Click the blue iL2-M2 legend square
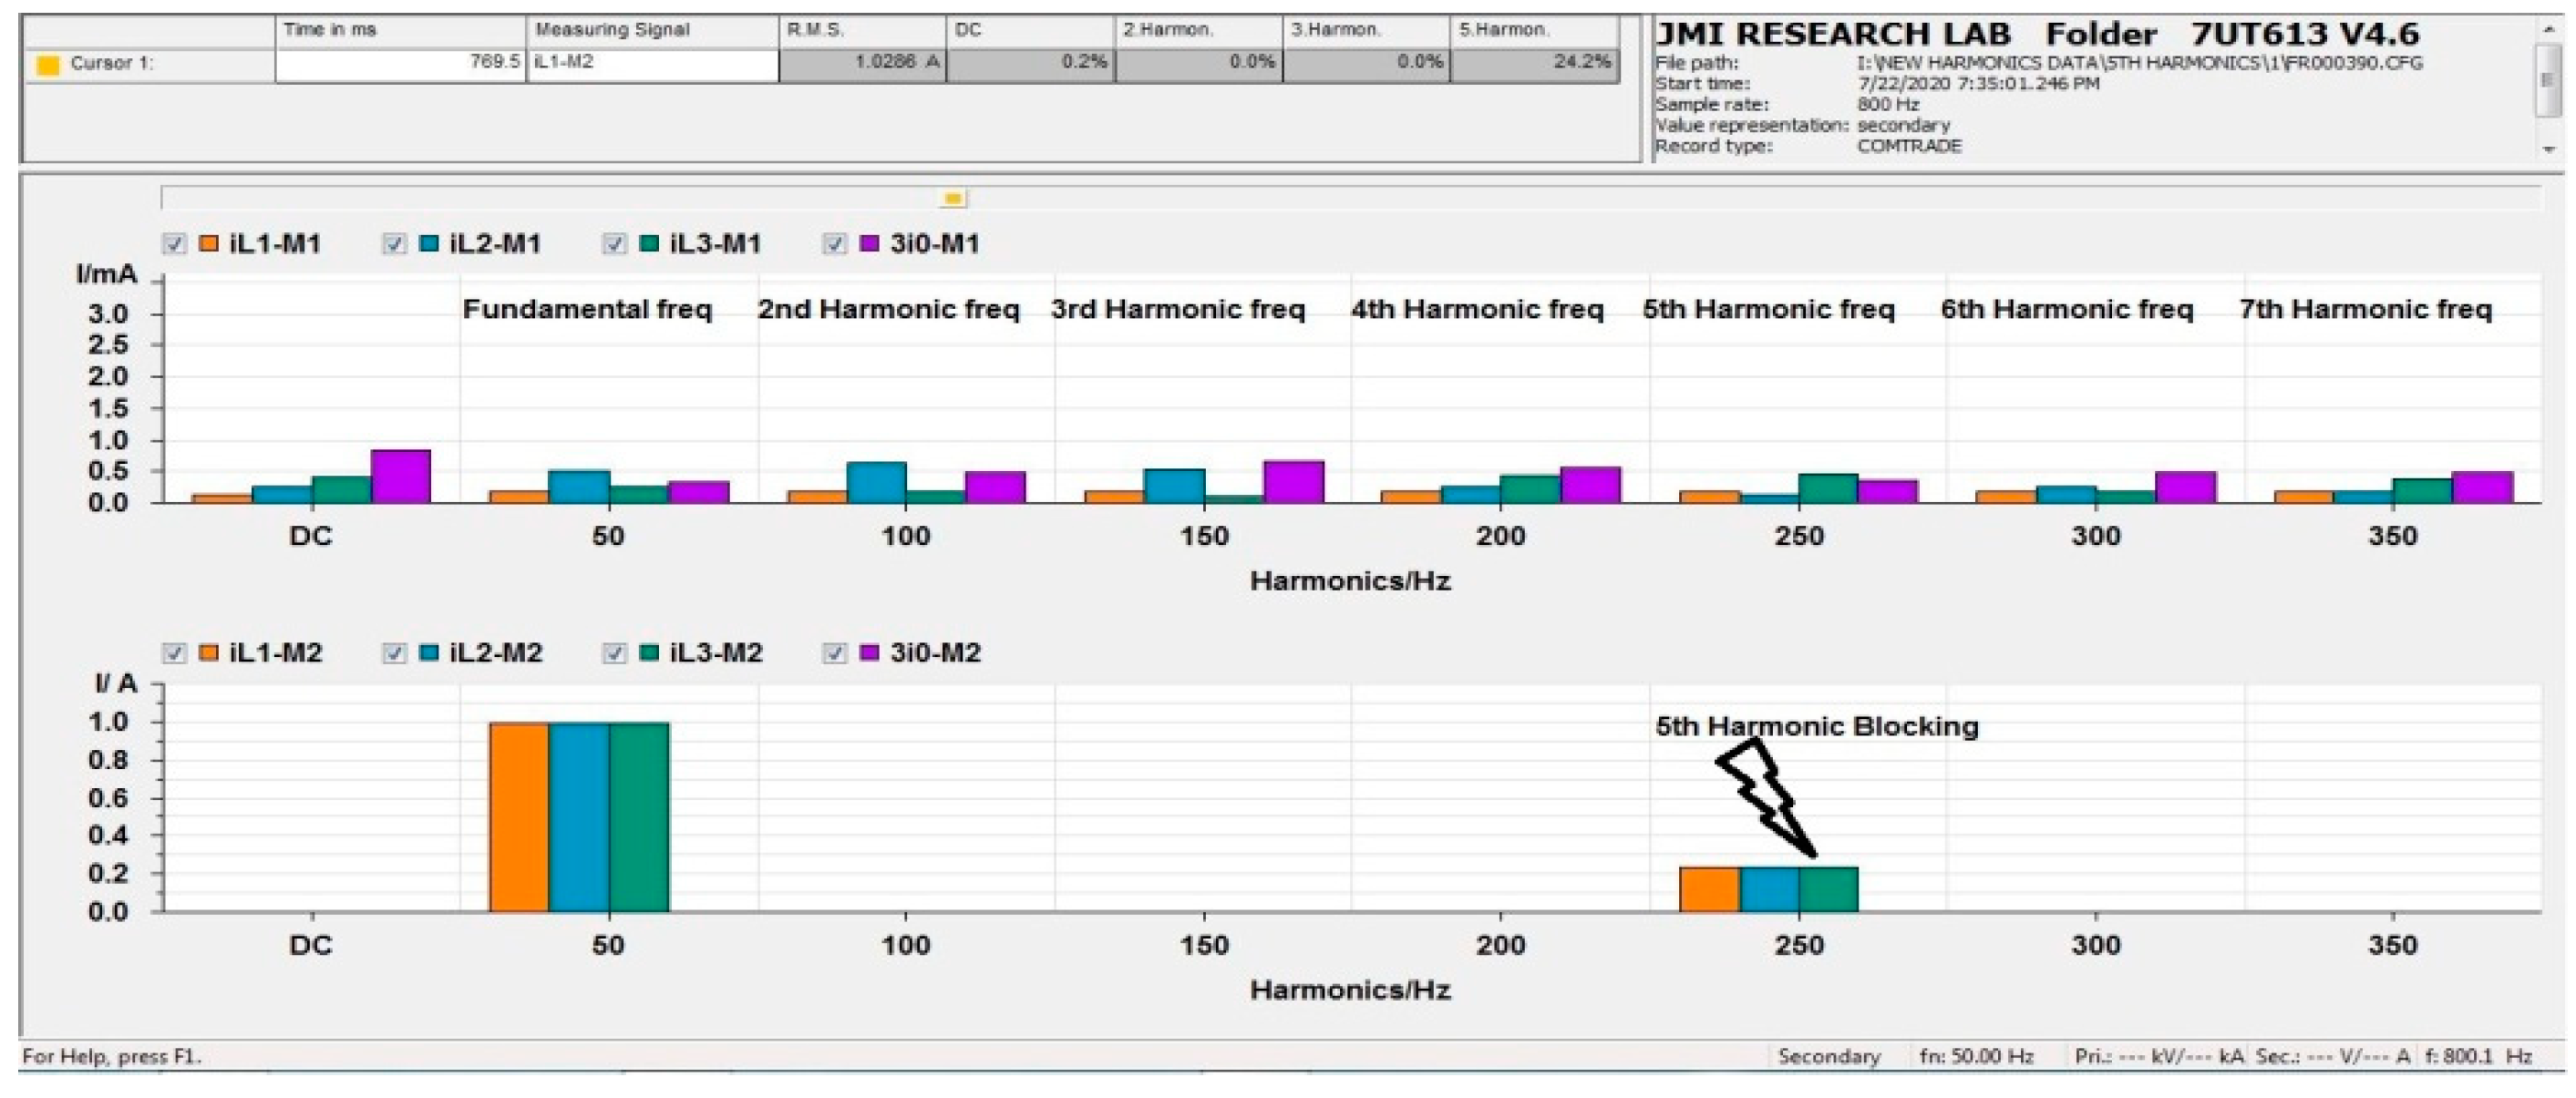The height and width of the screenshot is (1098, 2576). pos(429,652)
